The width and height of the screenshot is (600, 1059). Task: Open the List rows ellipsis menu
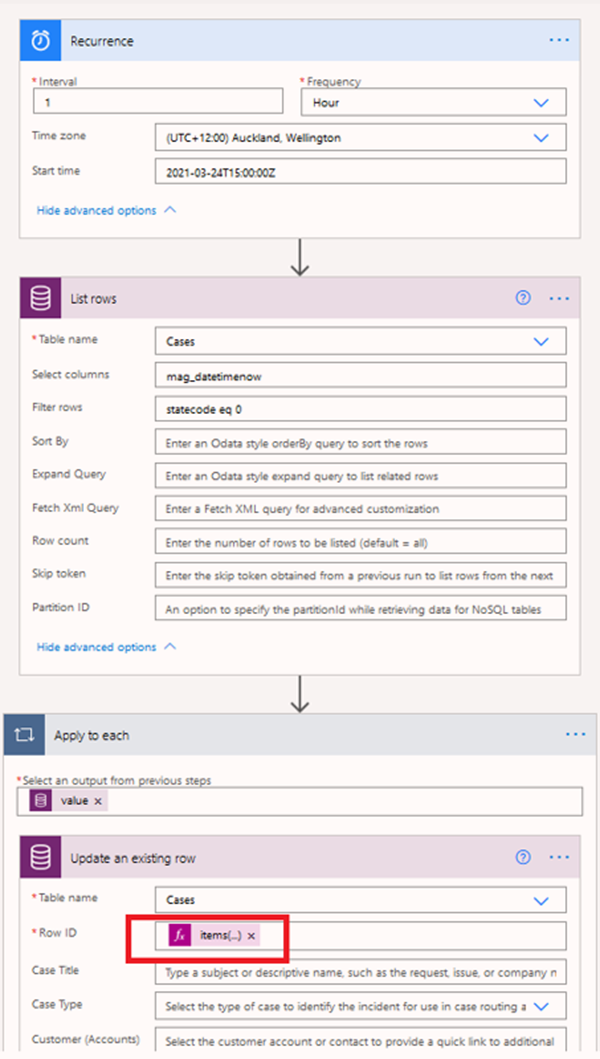click(559, 298)
